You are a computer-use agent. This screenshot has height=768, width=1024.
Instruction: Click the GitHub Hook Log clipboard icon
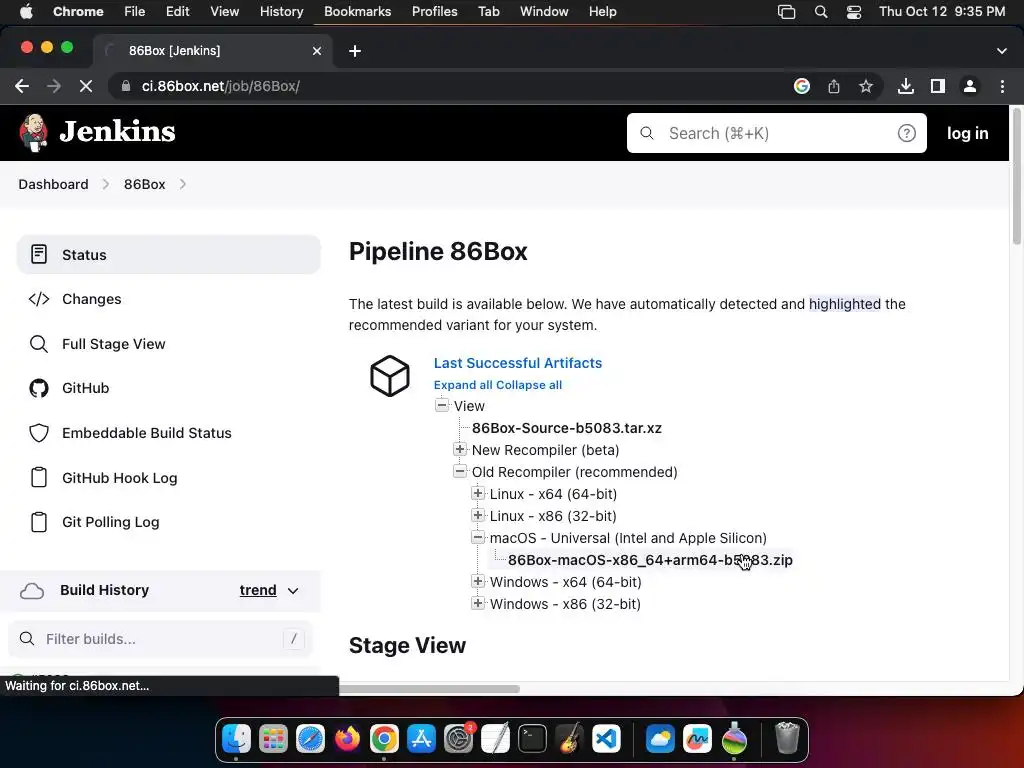coord(39,478)
